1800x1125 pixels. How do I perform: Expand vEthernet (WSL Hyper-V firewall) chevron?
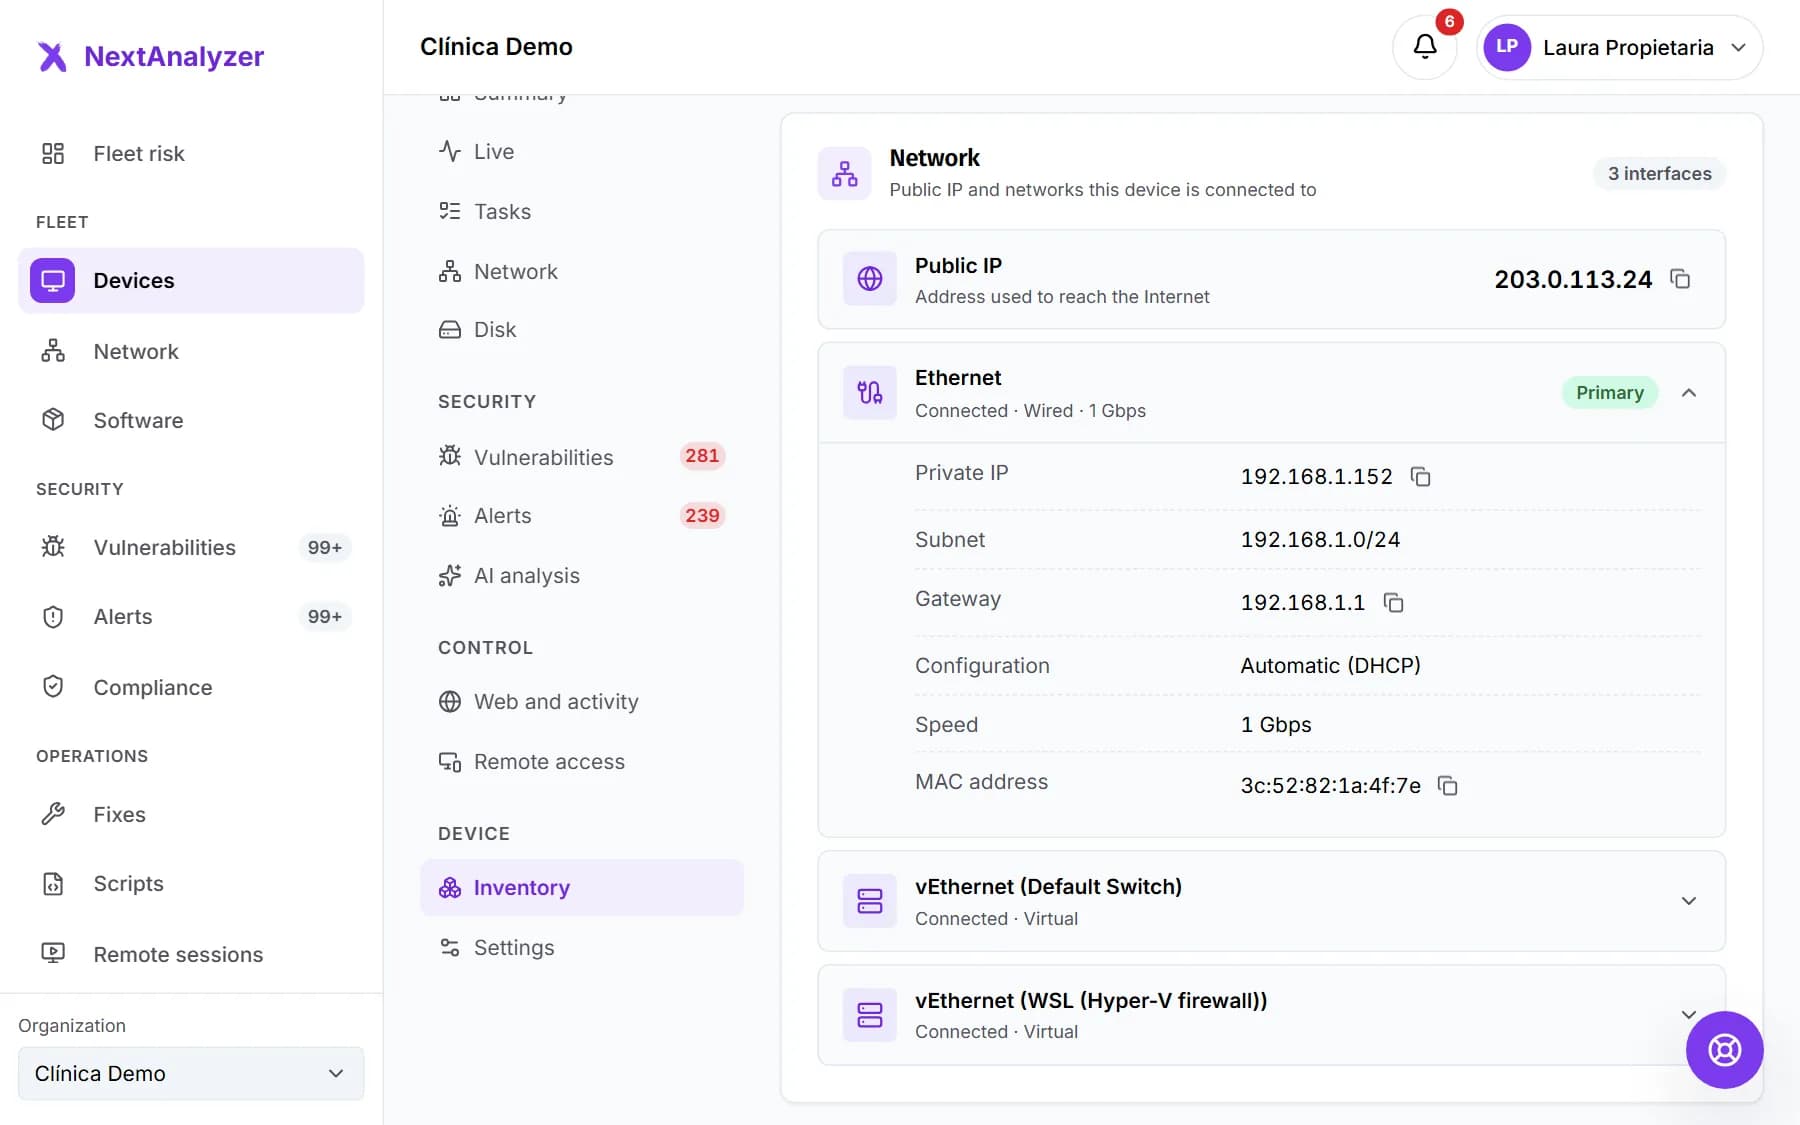pyautogui.click(x=1689, y=1014)
